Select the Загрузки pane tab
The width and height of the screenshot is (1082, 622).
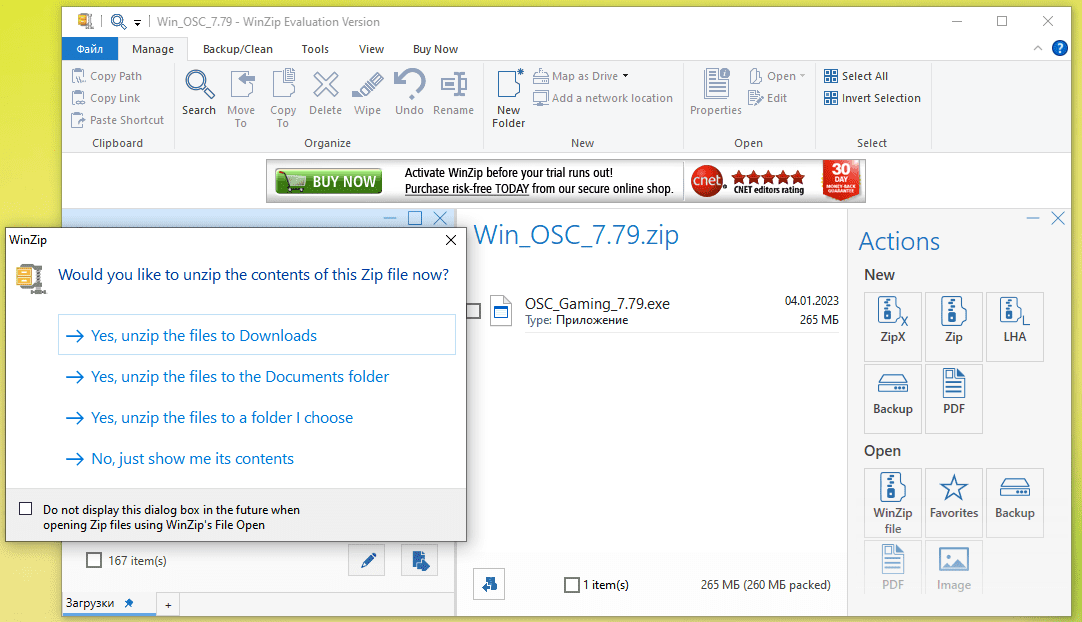pos(108,603)
